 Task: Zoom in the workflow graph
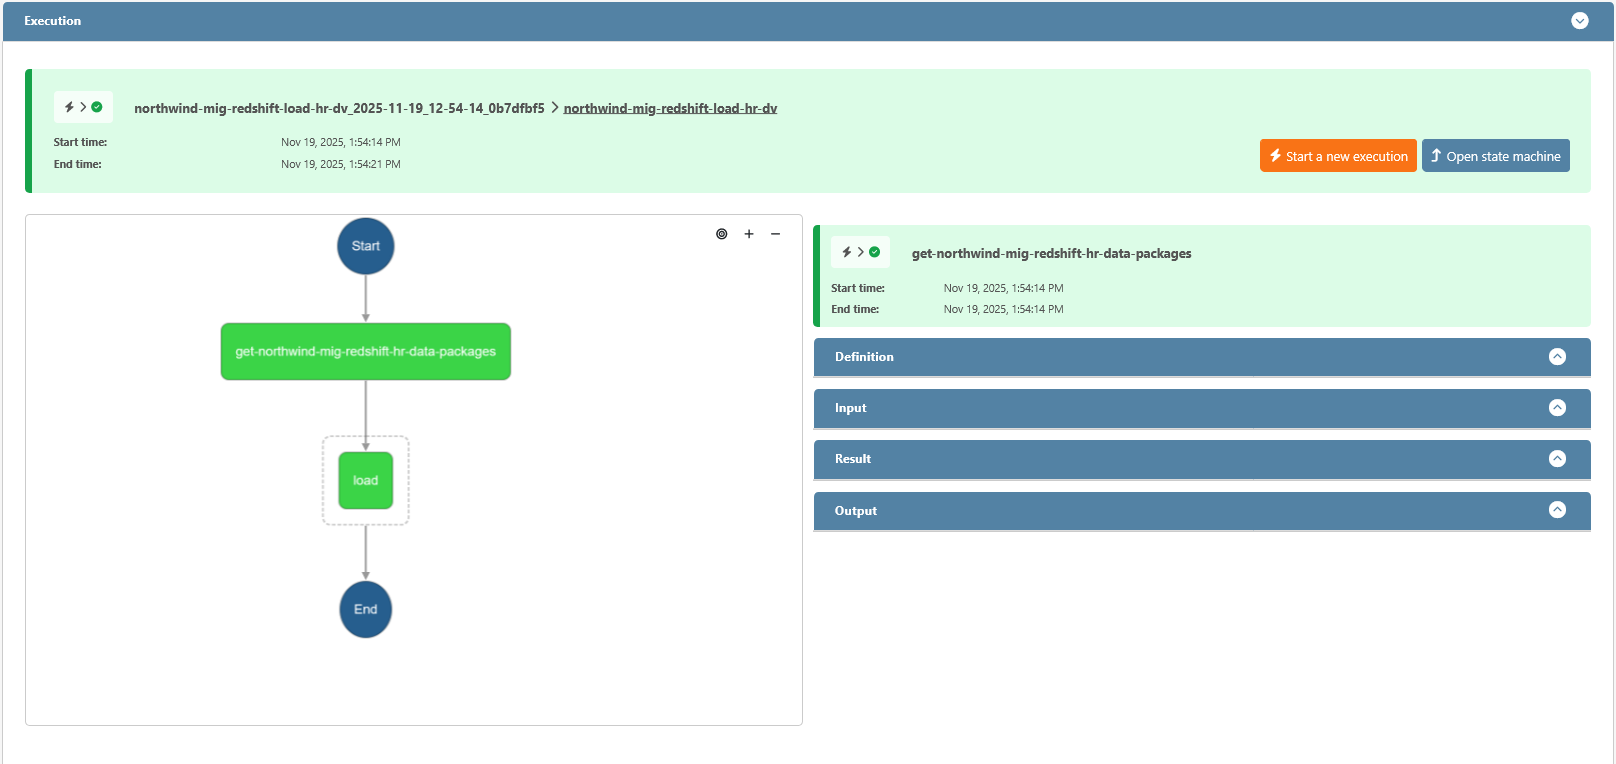[749, 234]
